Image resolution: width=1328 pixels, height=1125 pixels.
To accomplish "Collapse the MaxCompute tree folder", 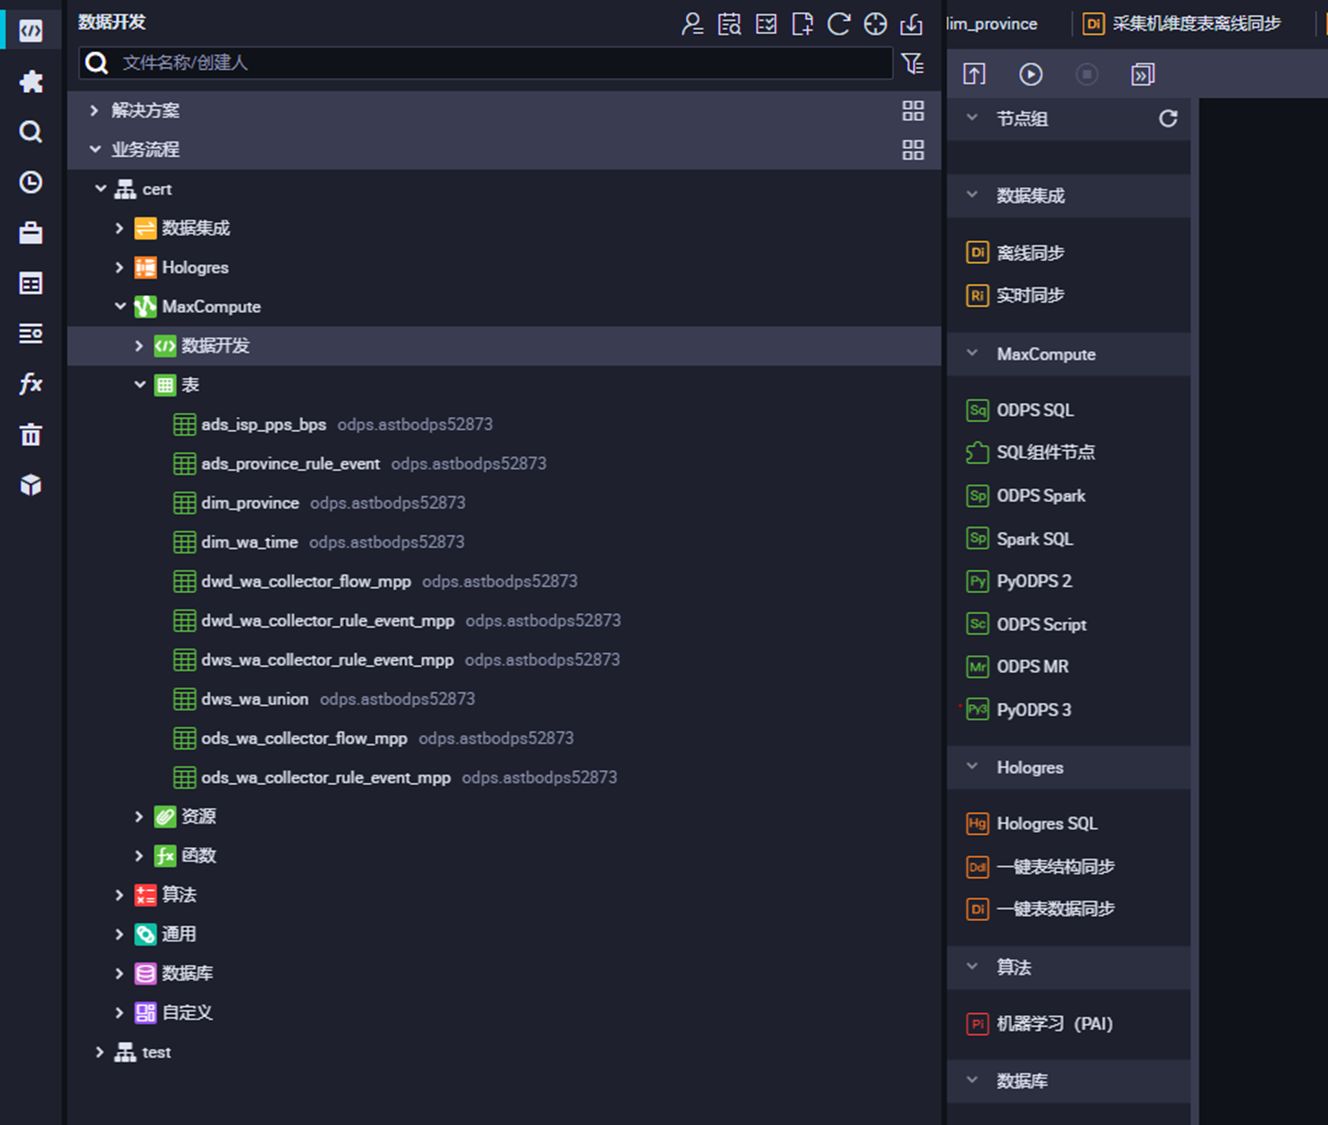I will click(120, 307).
